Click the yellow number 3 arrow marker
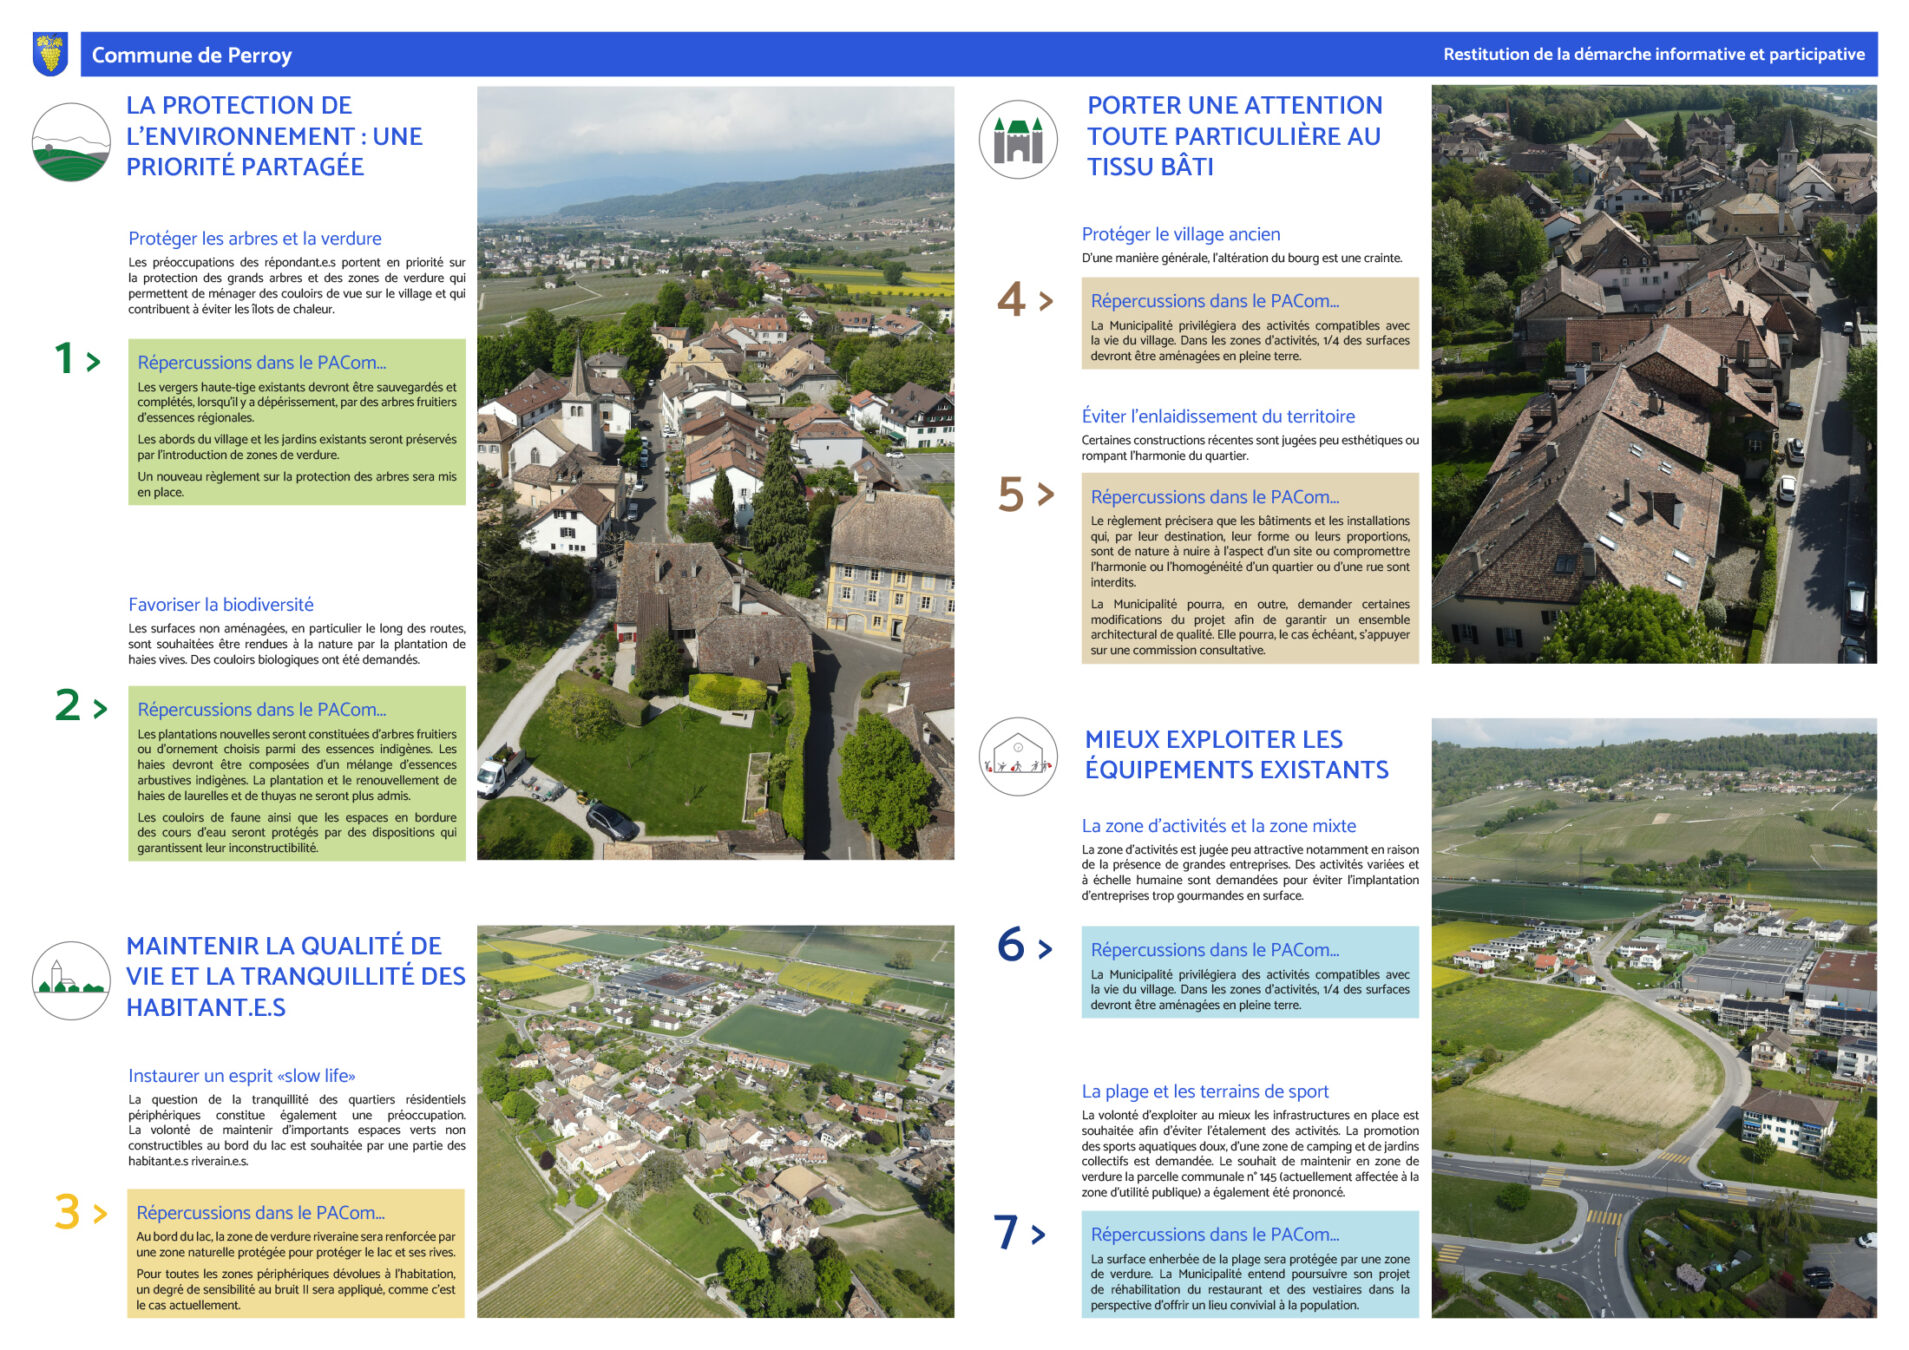Image resolution: width=1909 pixels, height=1350 pixels. 80,1213
